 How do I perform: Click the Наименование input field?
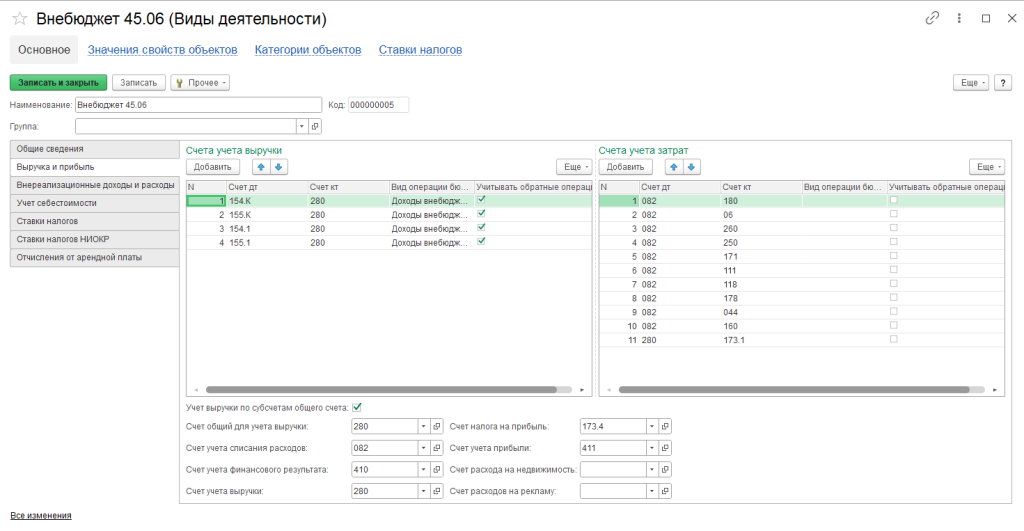(x=197, y=105)
